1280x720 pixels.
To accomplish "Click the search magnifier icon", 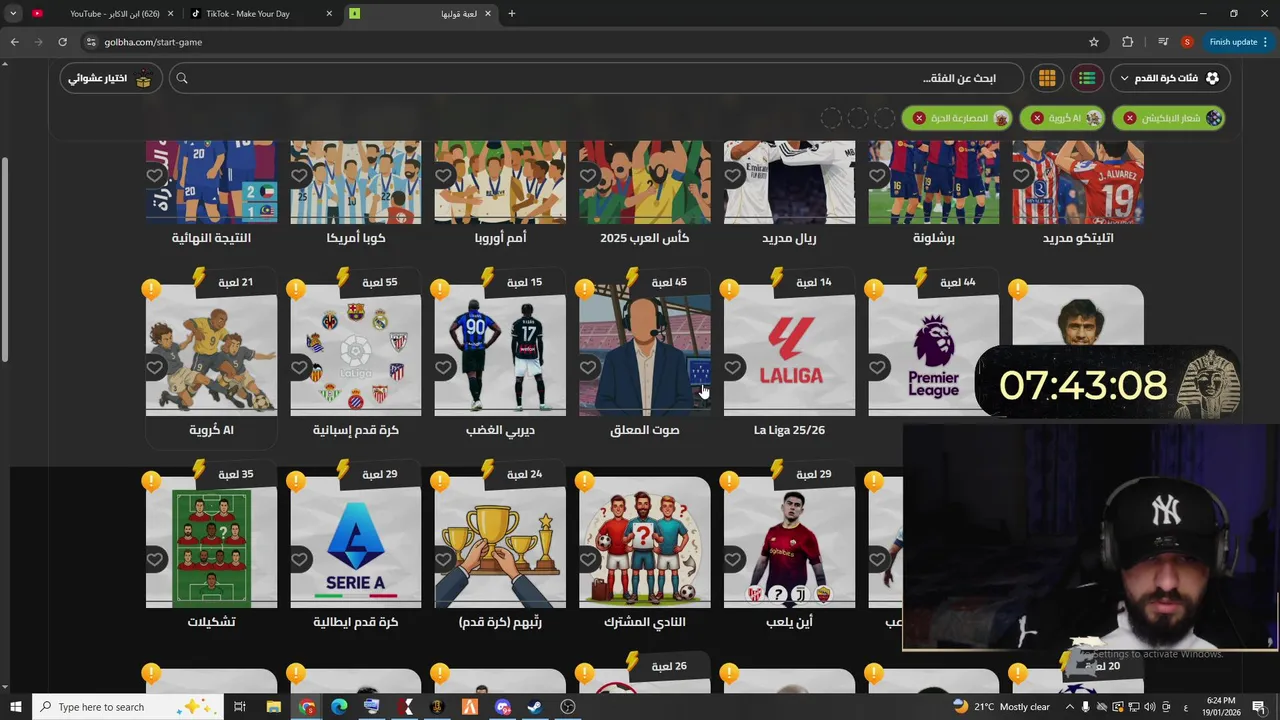I will (x=182, y=78).
